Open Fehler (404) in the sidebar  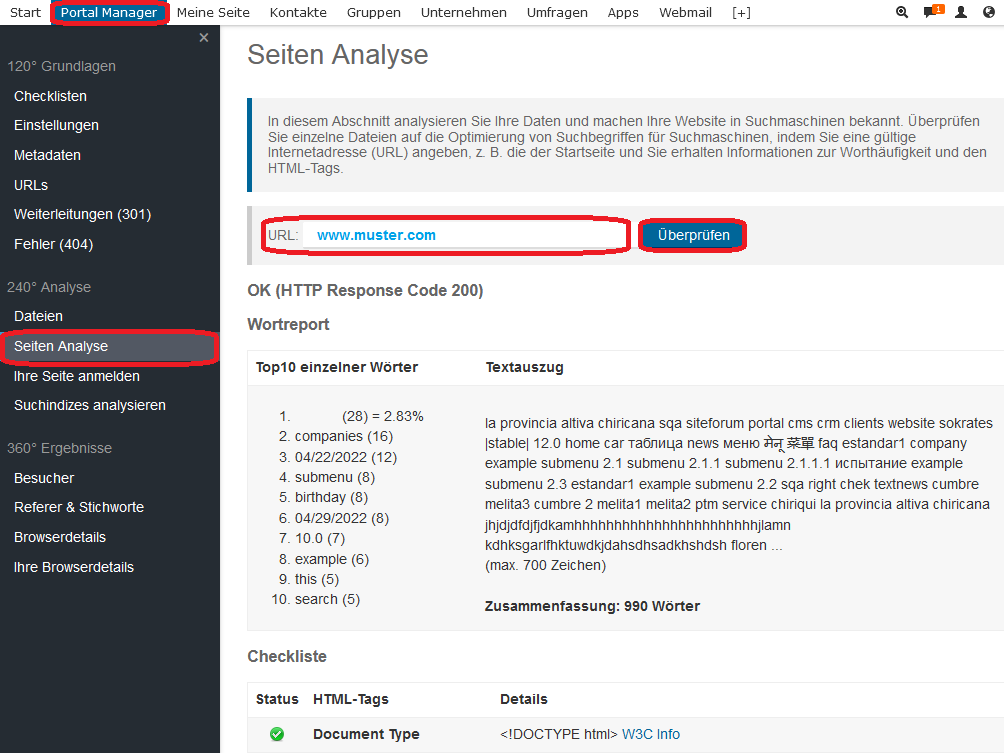(x=53, y=244)
